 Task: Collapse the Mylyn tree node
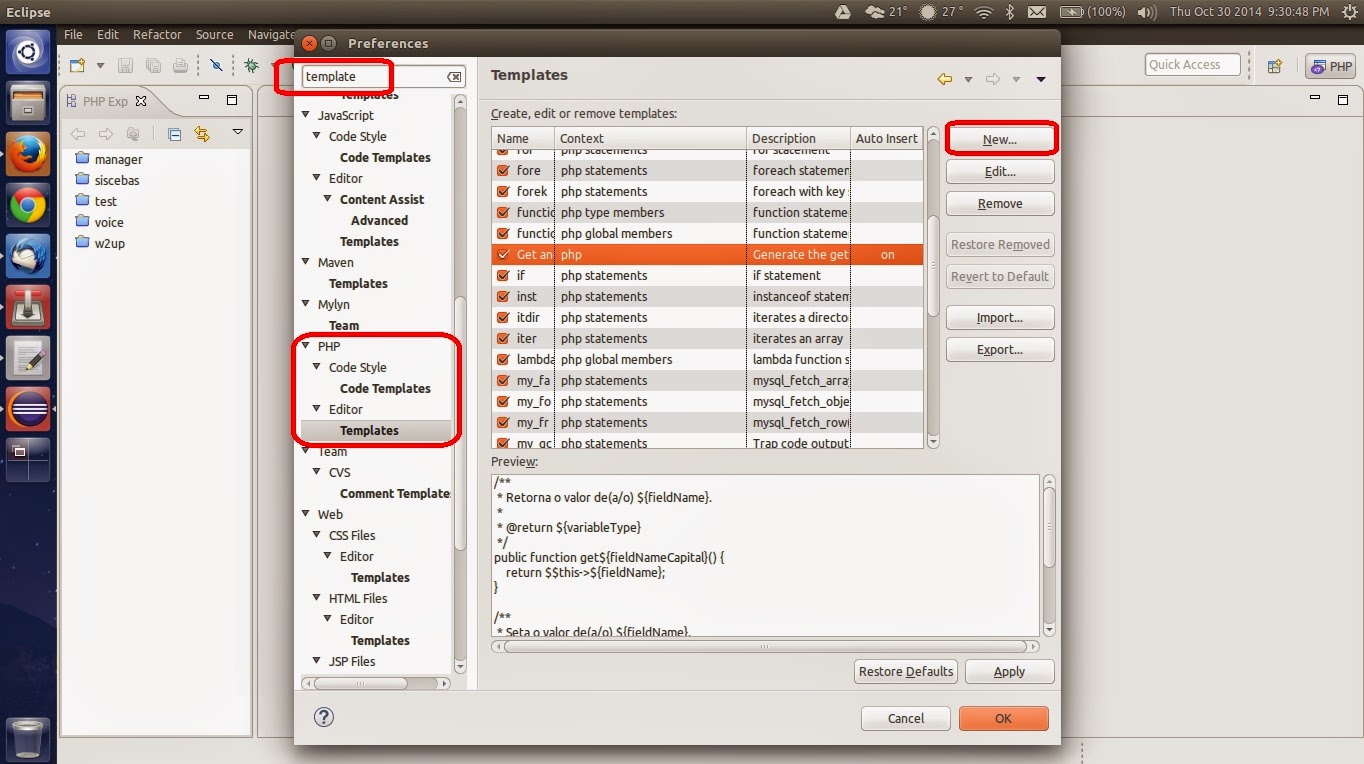pyautogui.click(x=307, y=304)
